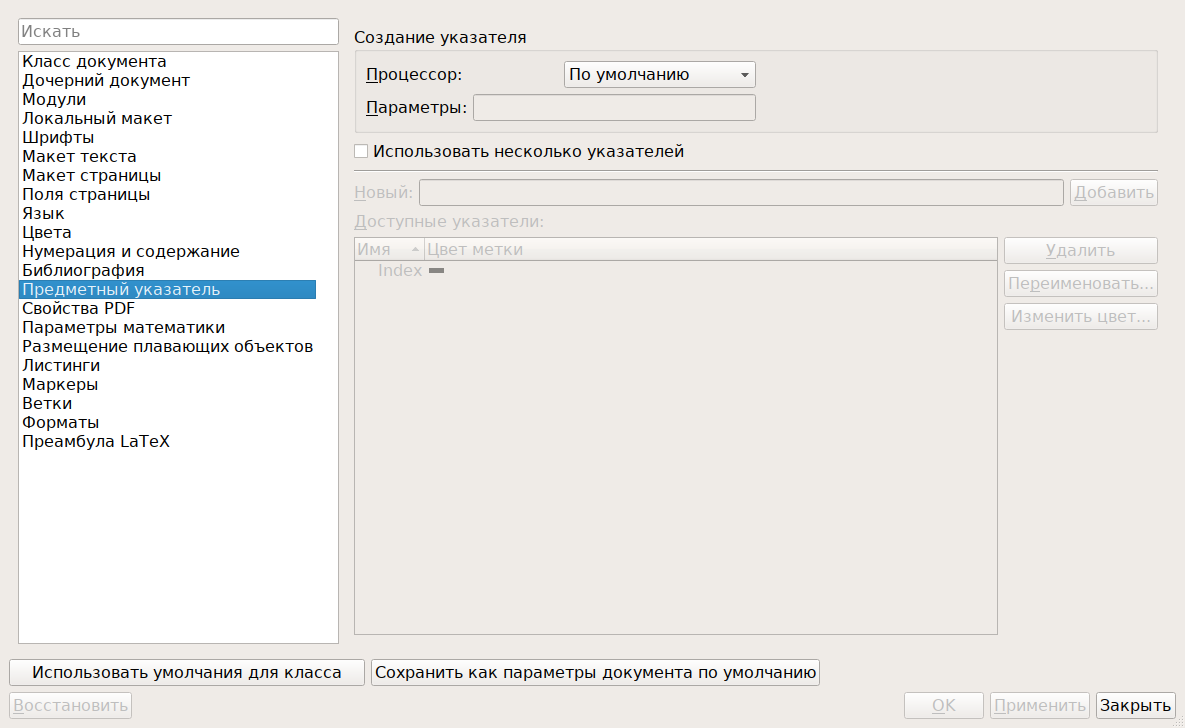This screenshot has height=728, width=1185.
Task: Sort indexes by Имя column header
Action: [x=389, y=249]
